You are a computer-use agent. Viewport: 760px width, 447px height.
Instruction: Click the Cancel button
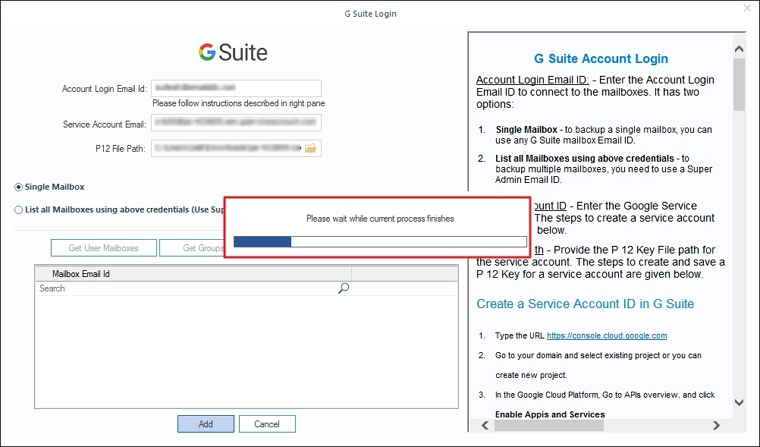pyautogui.click(x=267, y=424)
